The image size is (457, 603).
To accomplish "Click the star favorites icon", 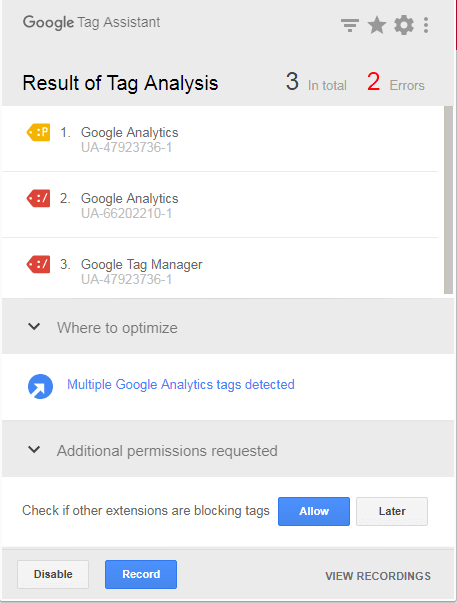I will click(377, 25).
